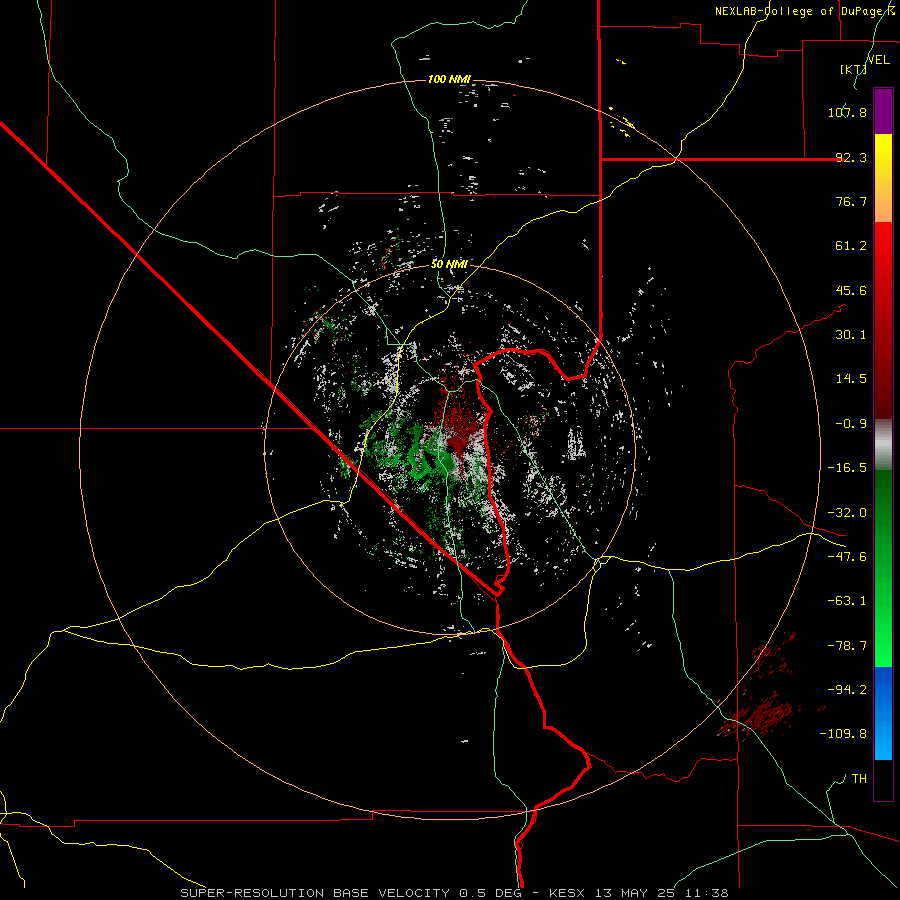Pick the purple segment of the velocity color bar
The height and width of the screenshot is (900, 900).
click(883, 111)
